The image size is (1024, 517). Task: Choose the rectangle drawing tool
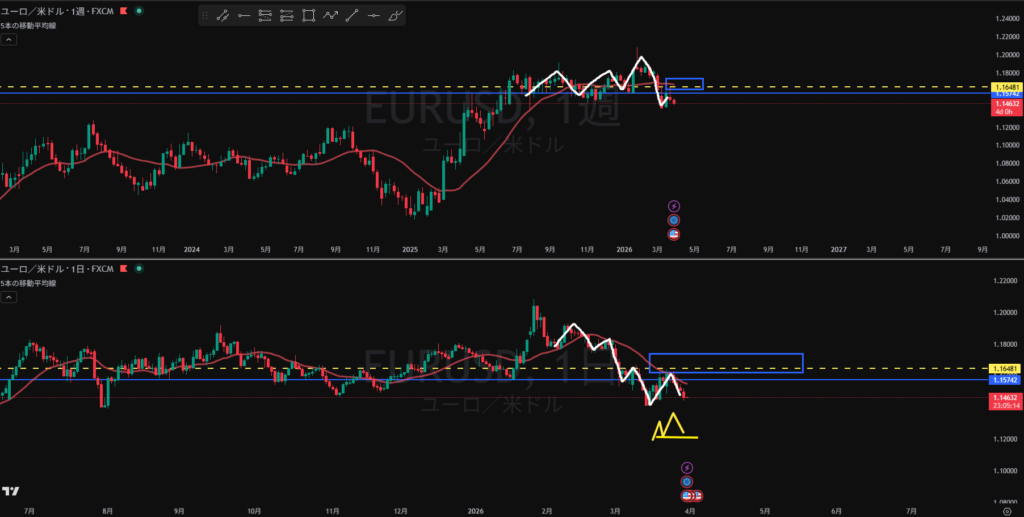[308, 15]
